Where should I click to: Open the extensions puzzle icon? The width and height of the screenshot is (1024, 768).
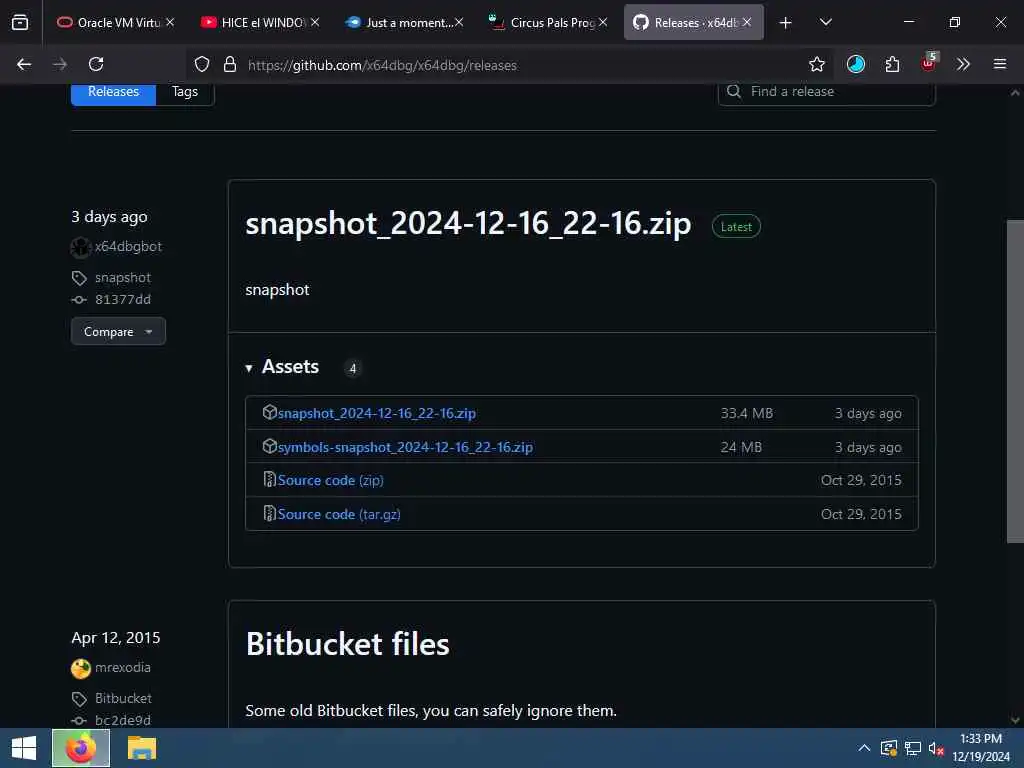pyautogui.click(x=892, y=64)
